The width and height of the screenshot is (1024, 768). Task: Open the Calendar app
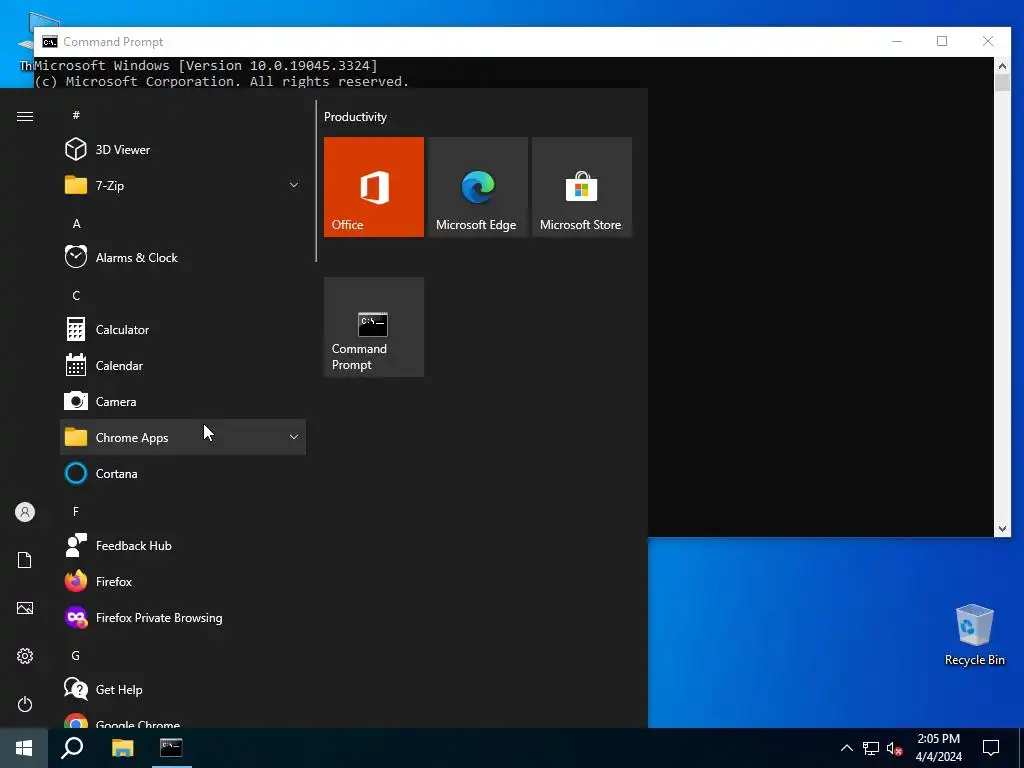coord(183,366)
